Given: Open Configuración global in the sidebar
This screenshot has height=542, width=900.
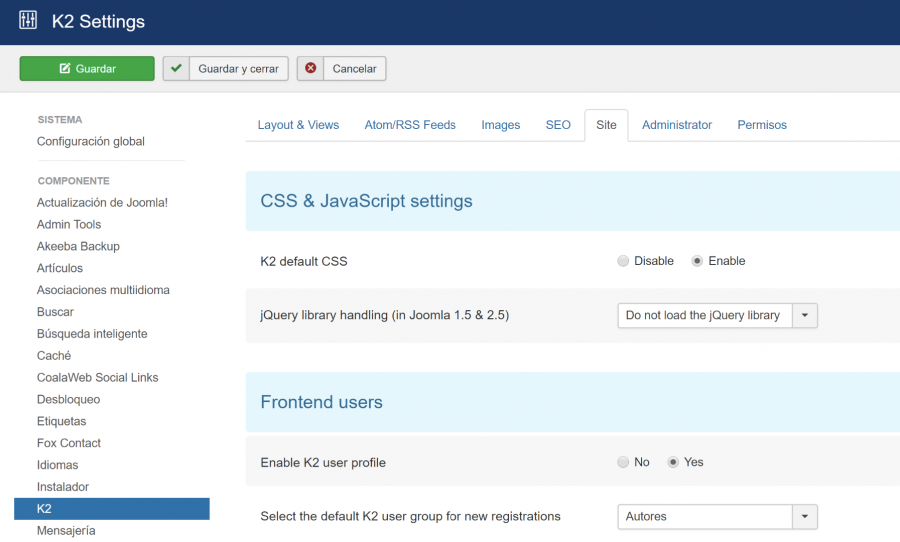Looking at the screenshot, I should pos(91,141).
